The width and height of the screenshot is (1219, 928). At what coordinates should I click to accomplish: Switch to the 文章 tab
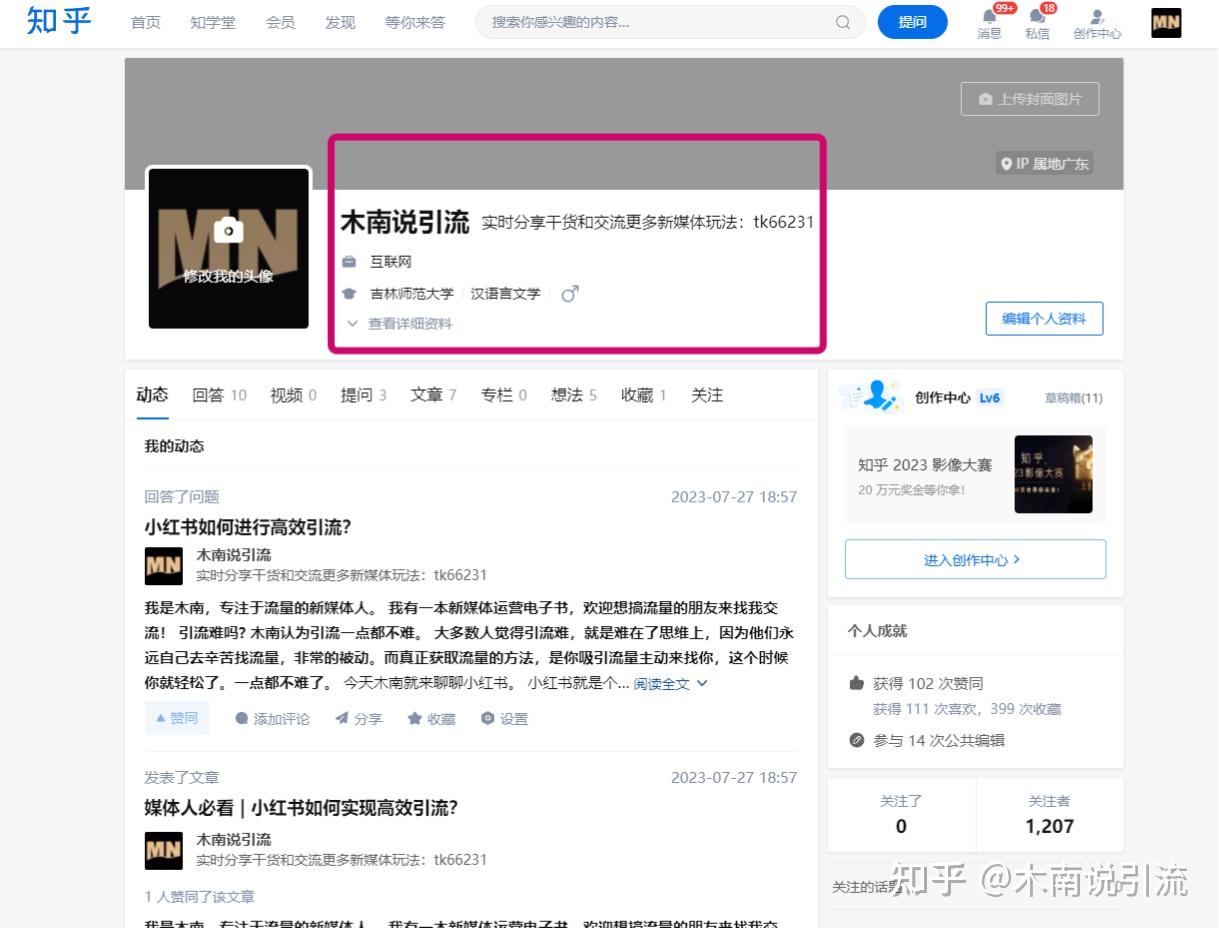tap(433, 396)
